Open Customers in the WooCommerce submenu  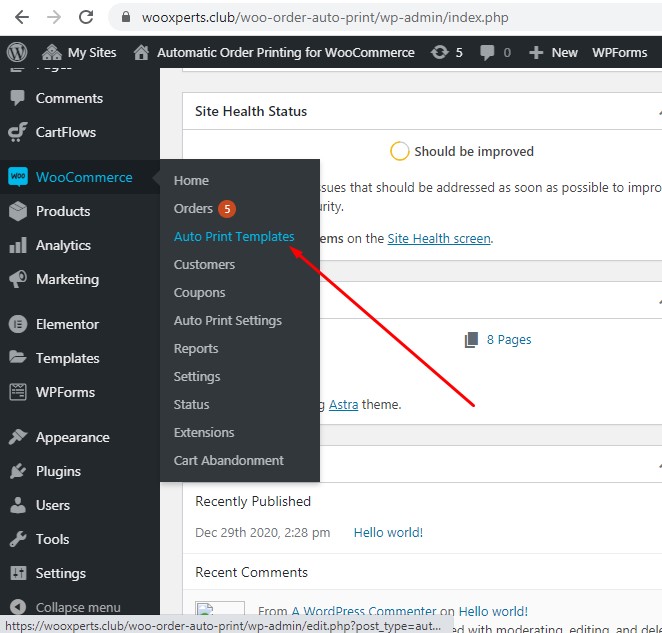pos(204,265)
